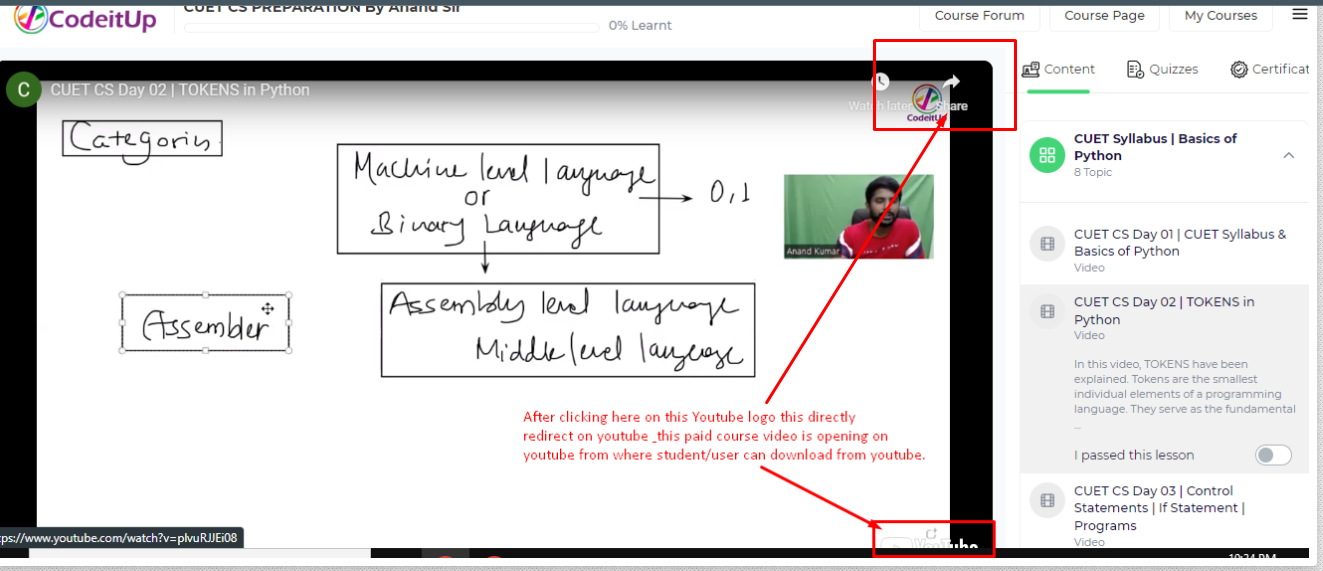Screen dimensions: 1323x571
Task: Click the course progress bar
Action: pos(392,26)
